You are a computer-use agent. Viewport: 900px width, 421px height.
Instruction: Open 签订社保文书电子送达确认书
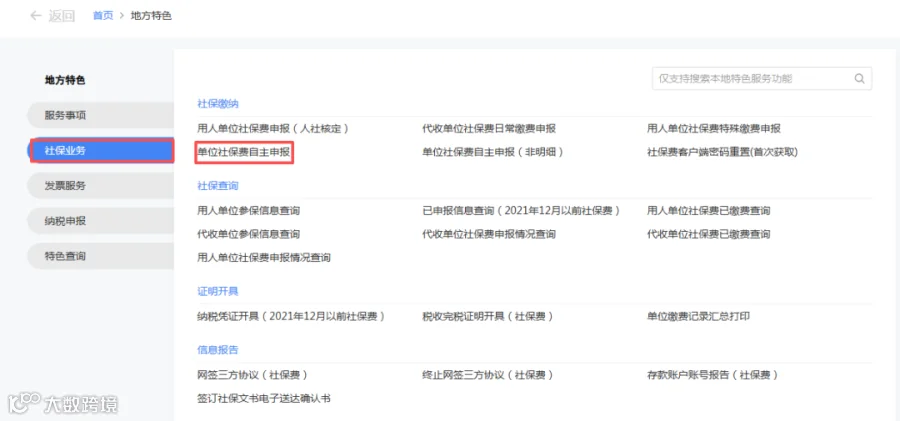(264, 398)
